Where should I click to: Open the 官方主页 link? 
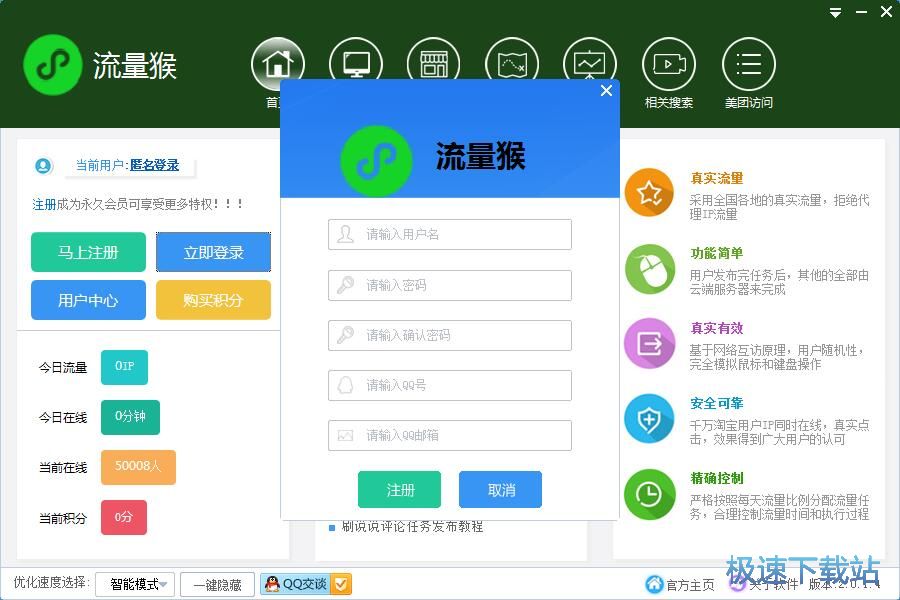tap(690, 584)
